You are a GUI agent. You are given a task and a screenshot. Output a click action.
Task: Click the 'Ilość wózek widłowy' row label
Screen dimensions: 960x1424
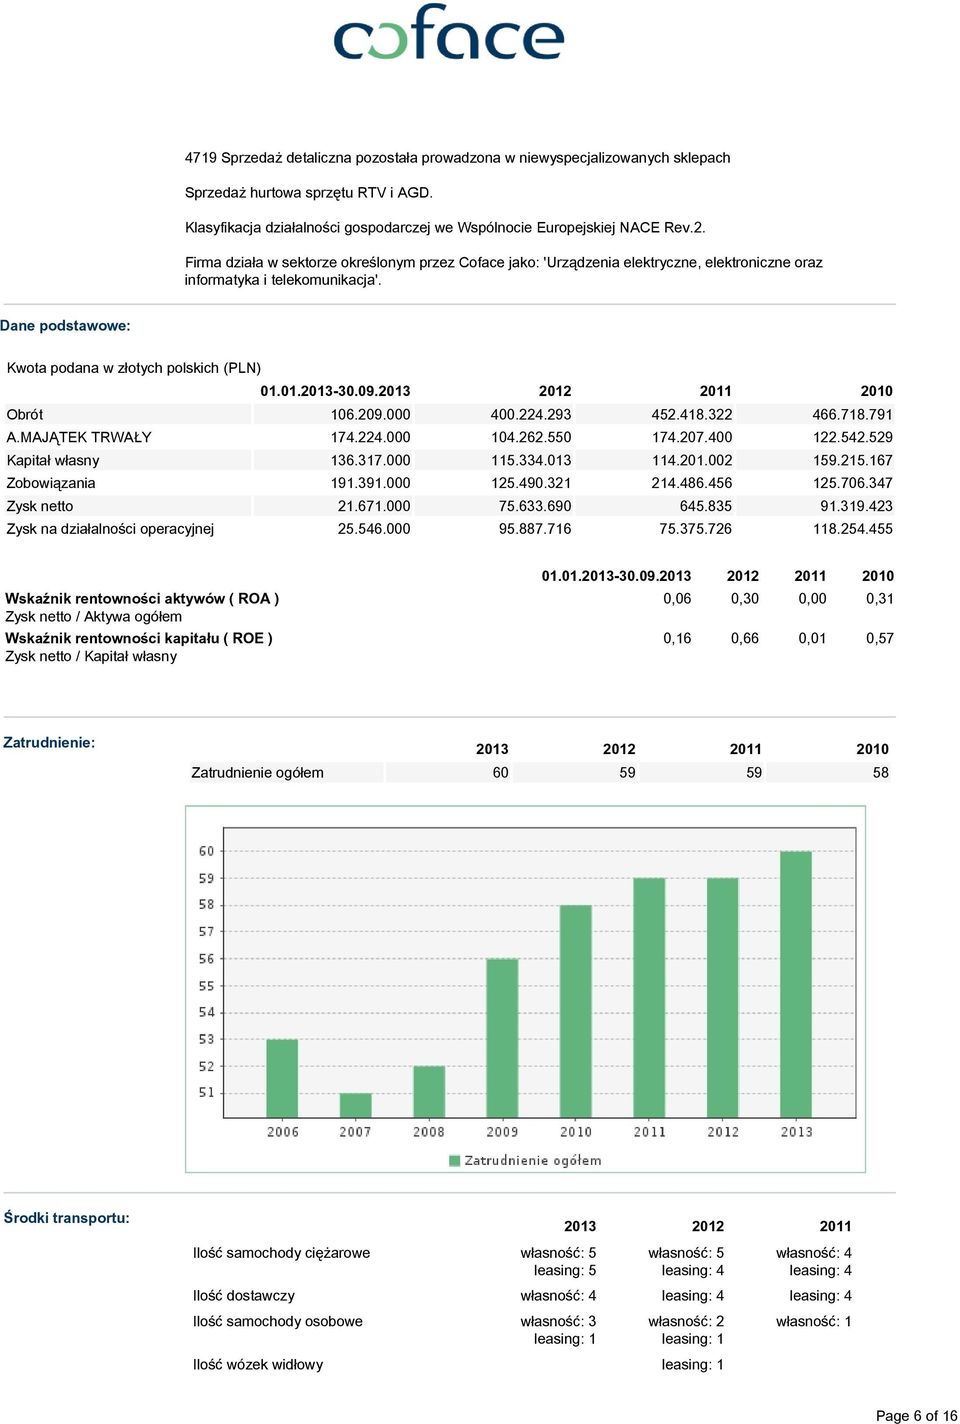pyautogui.click(x=258, y=1364)
